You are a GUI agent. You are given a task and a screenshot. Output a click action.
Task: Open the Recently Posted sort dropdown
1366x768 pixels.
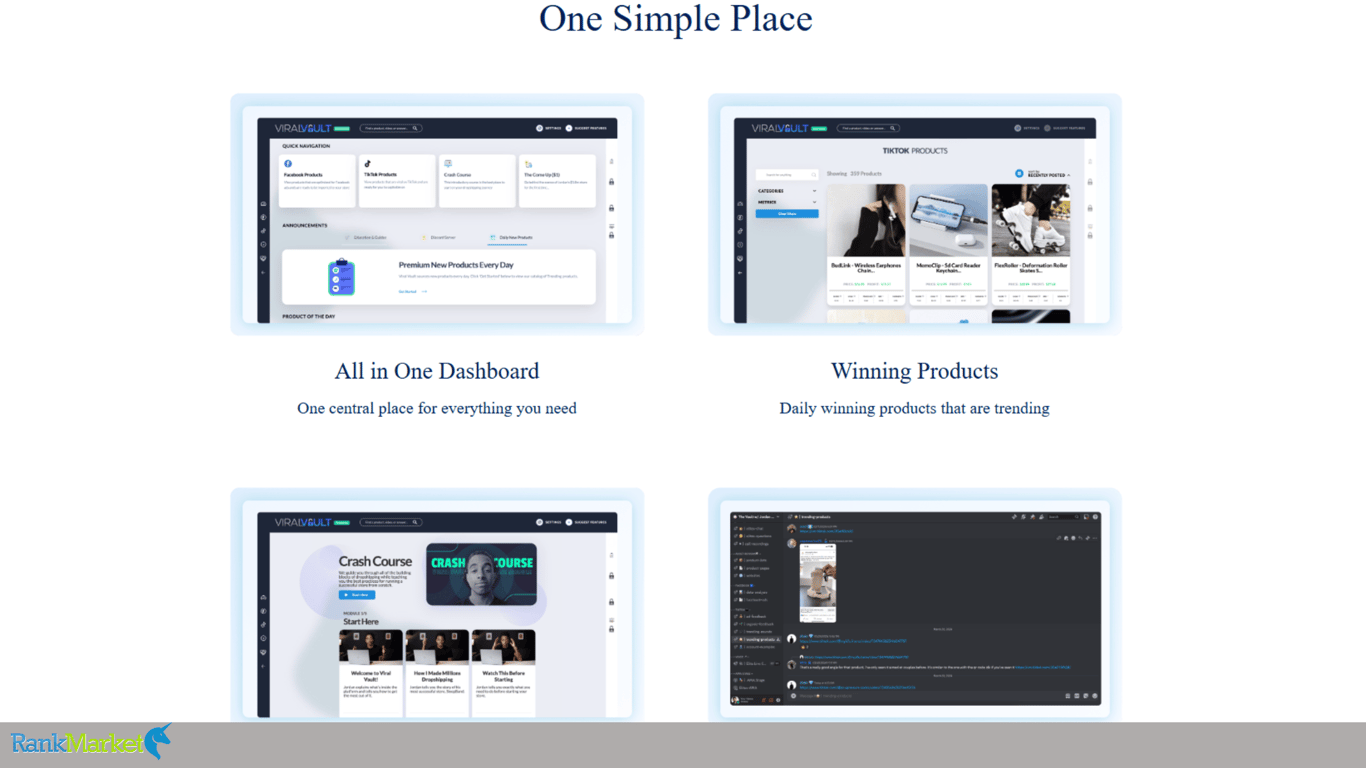1049,174
